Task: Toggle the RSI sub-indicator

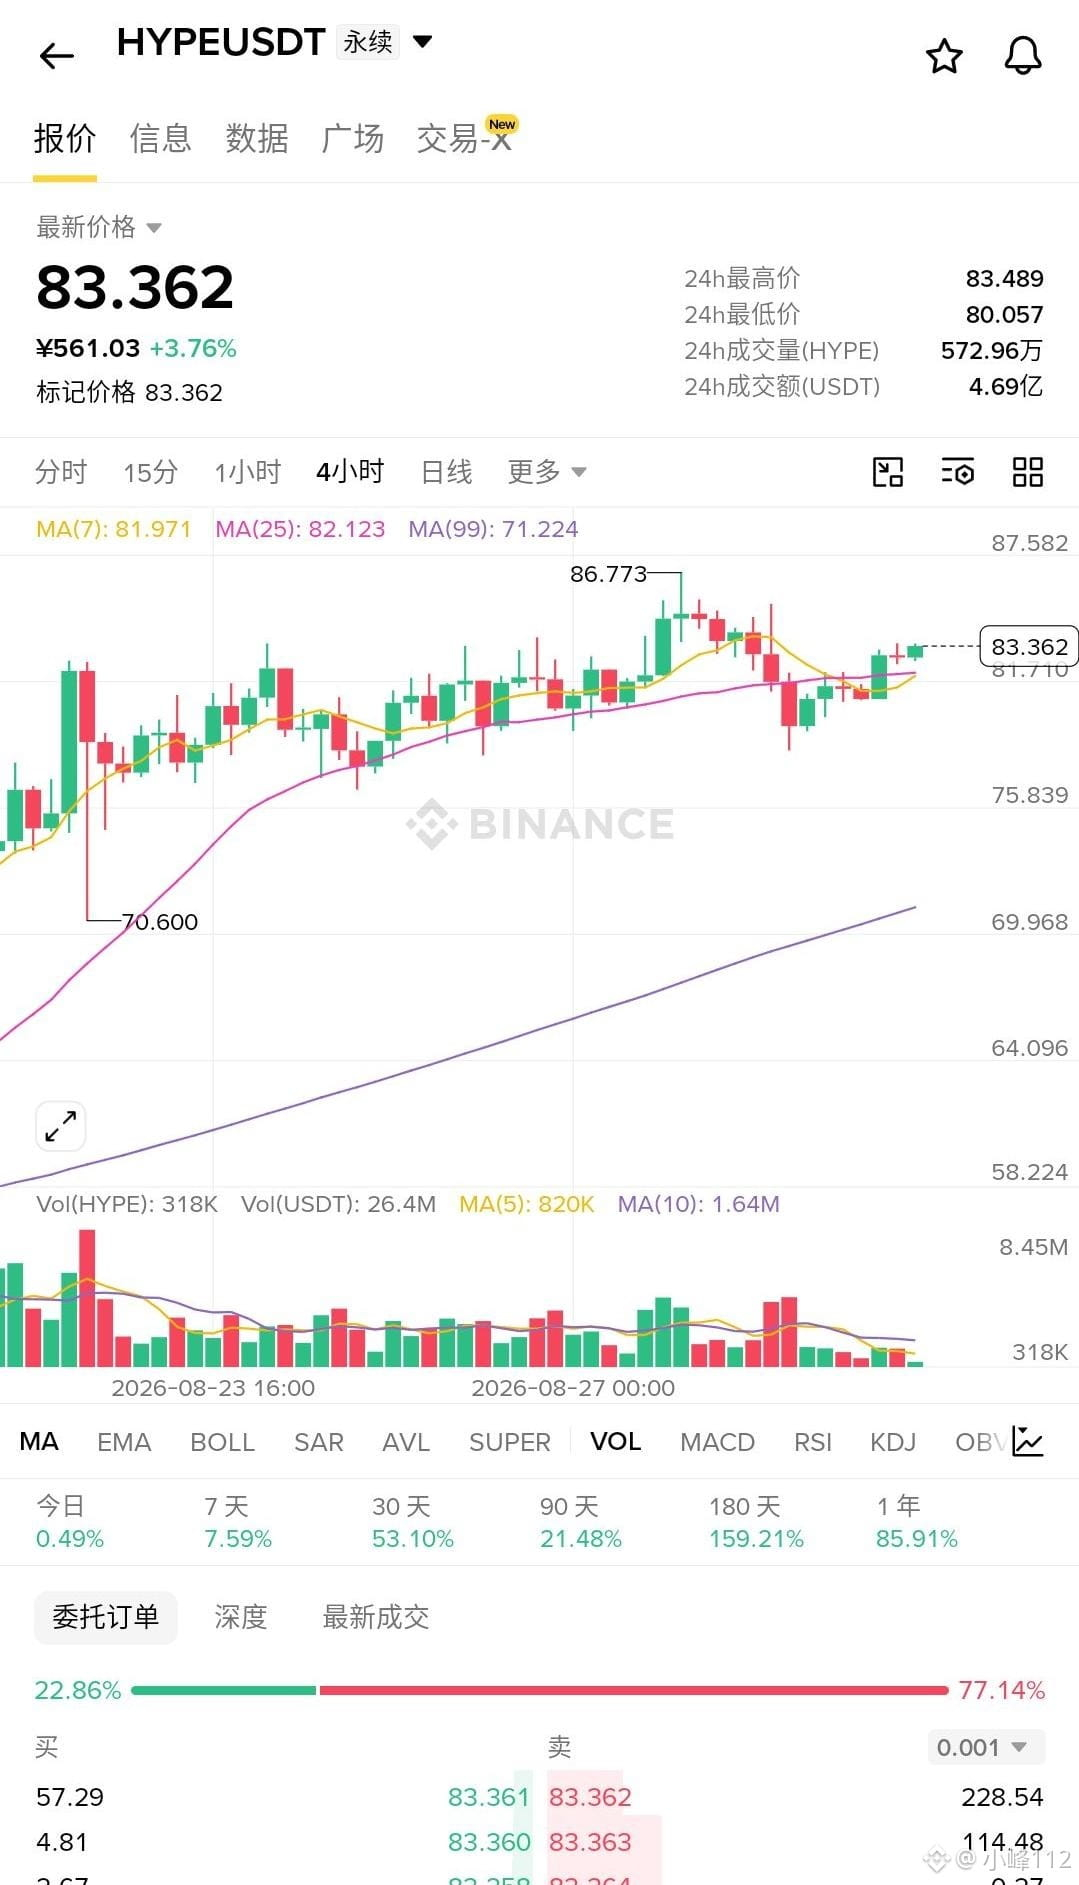Action: click(813, 1441)
